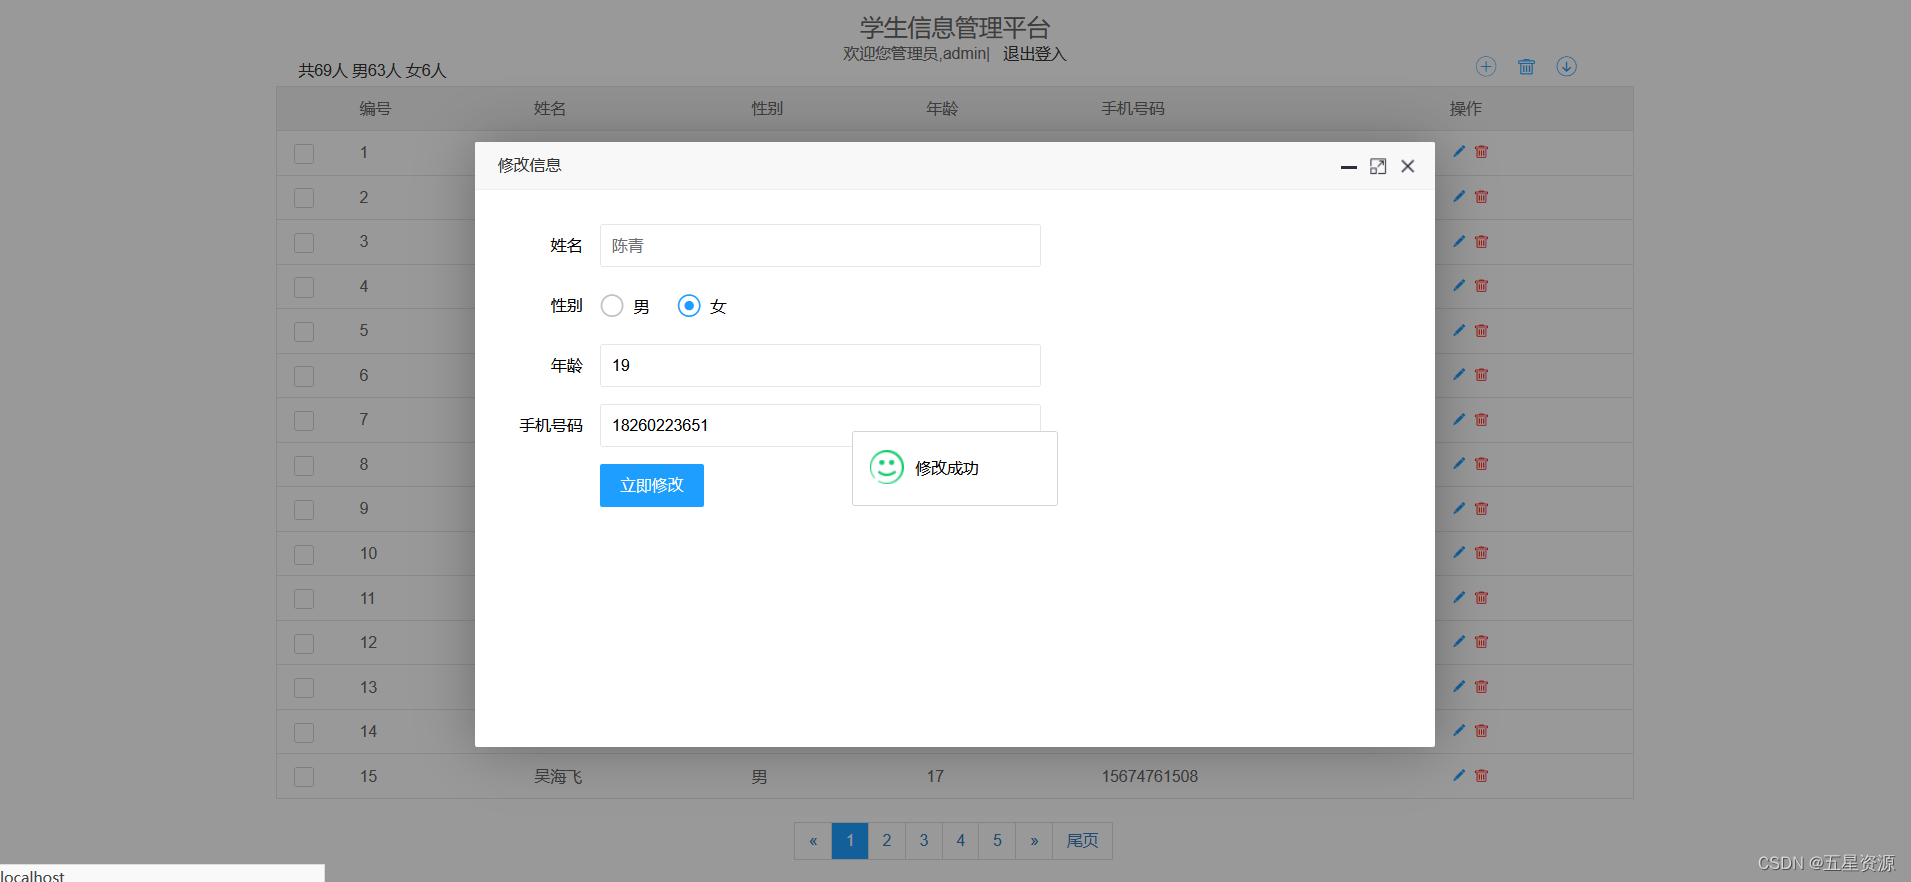This screenshot has height=882, width=1911.
Task: Open page 5 in pagination
Action: [997, 841]
